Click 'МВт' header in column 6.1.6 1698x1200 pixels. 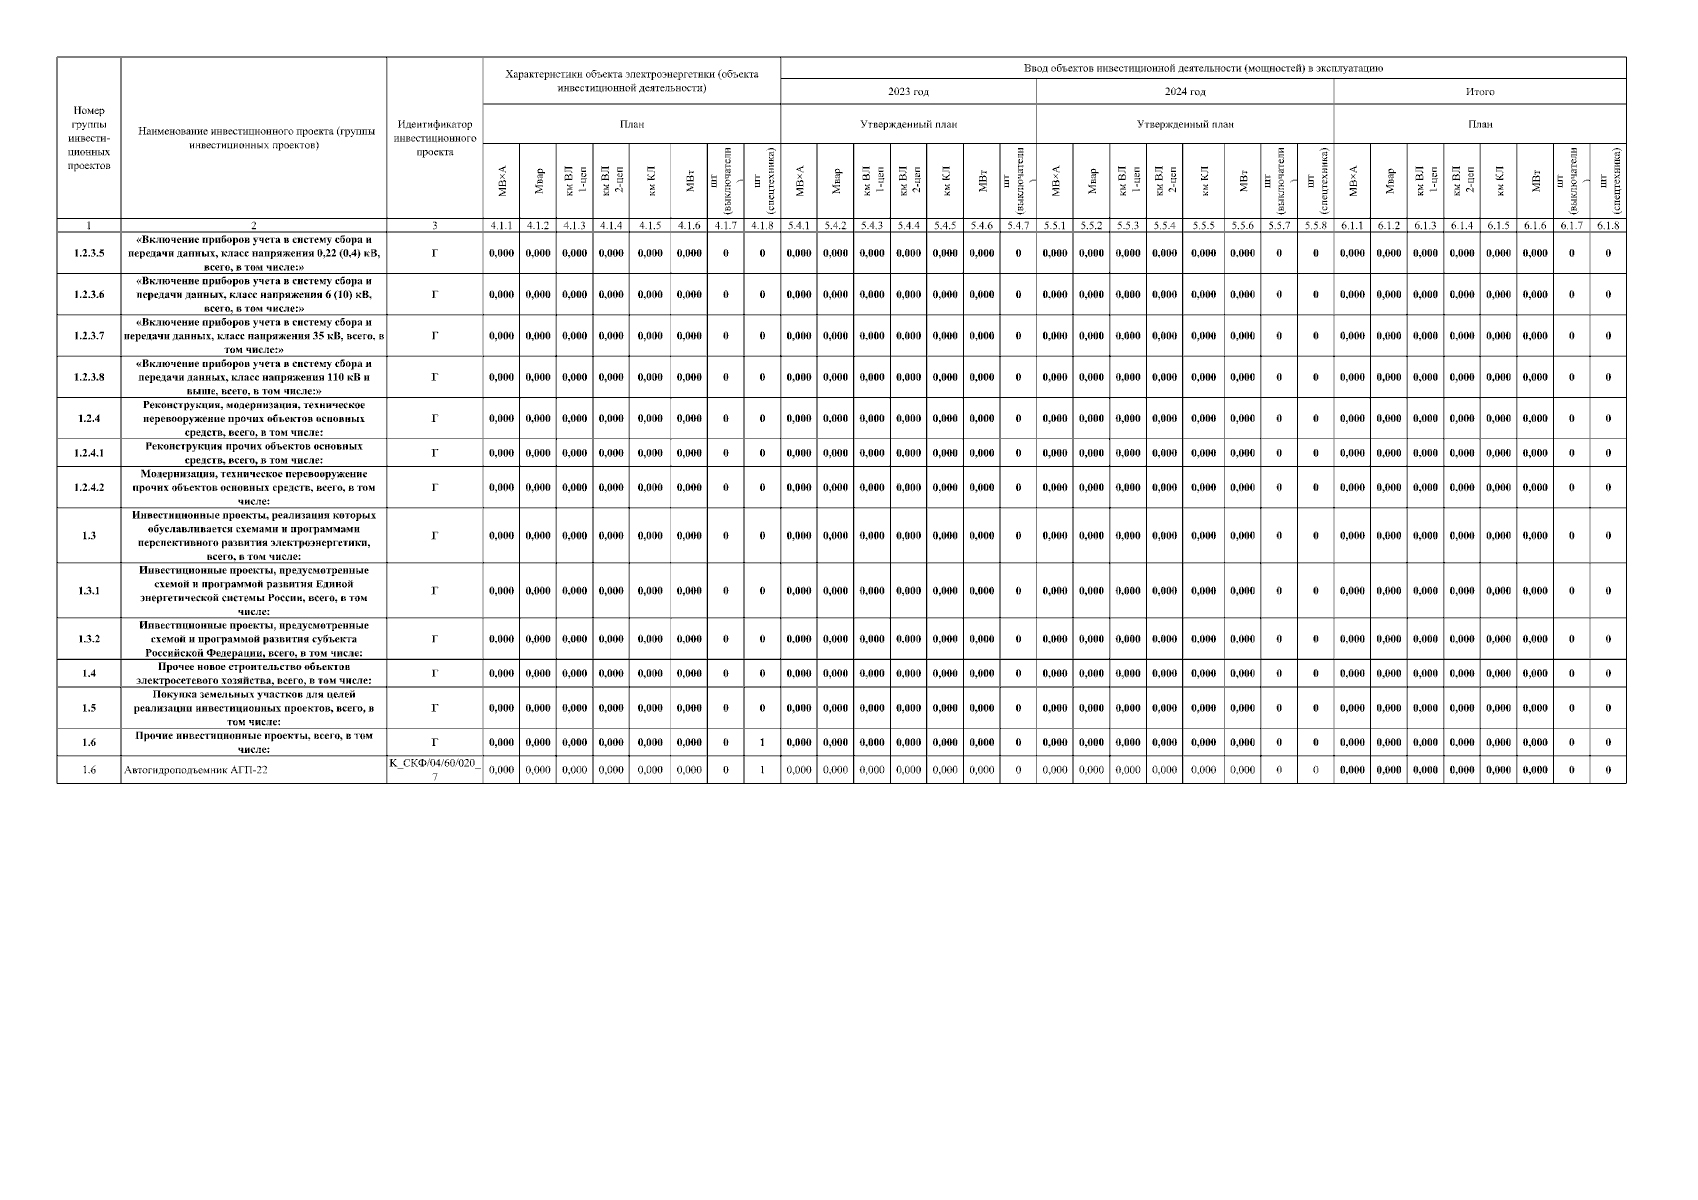click(1535, 182)
